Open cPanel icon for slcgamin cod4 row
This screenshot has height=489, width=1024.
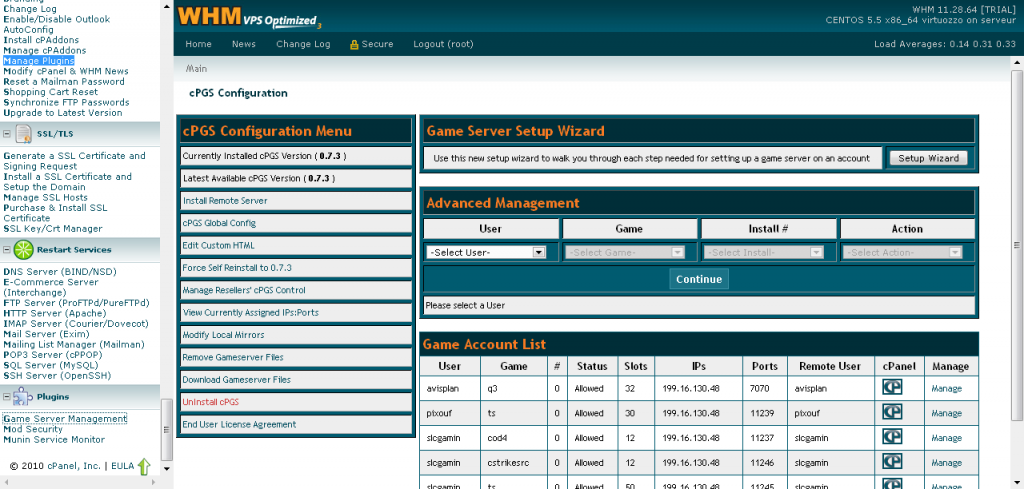tap(891, 437)
